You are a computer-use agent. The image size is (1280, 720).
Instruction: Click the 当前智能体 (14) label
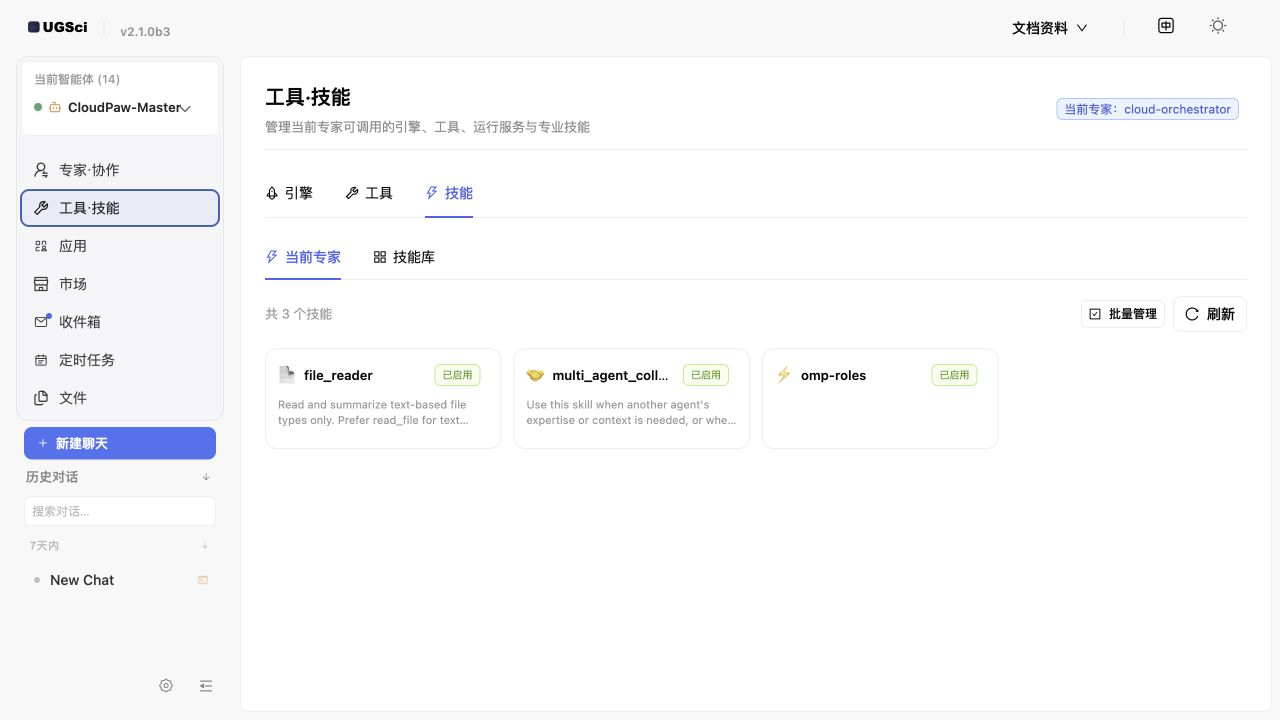coord(77,80)
